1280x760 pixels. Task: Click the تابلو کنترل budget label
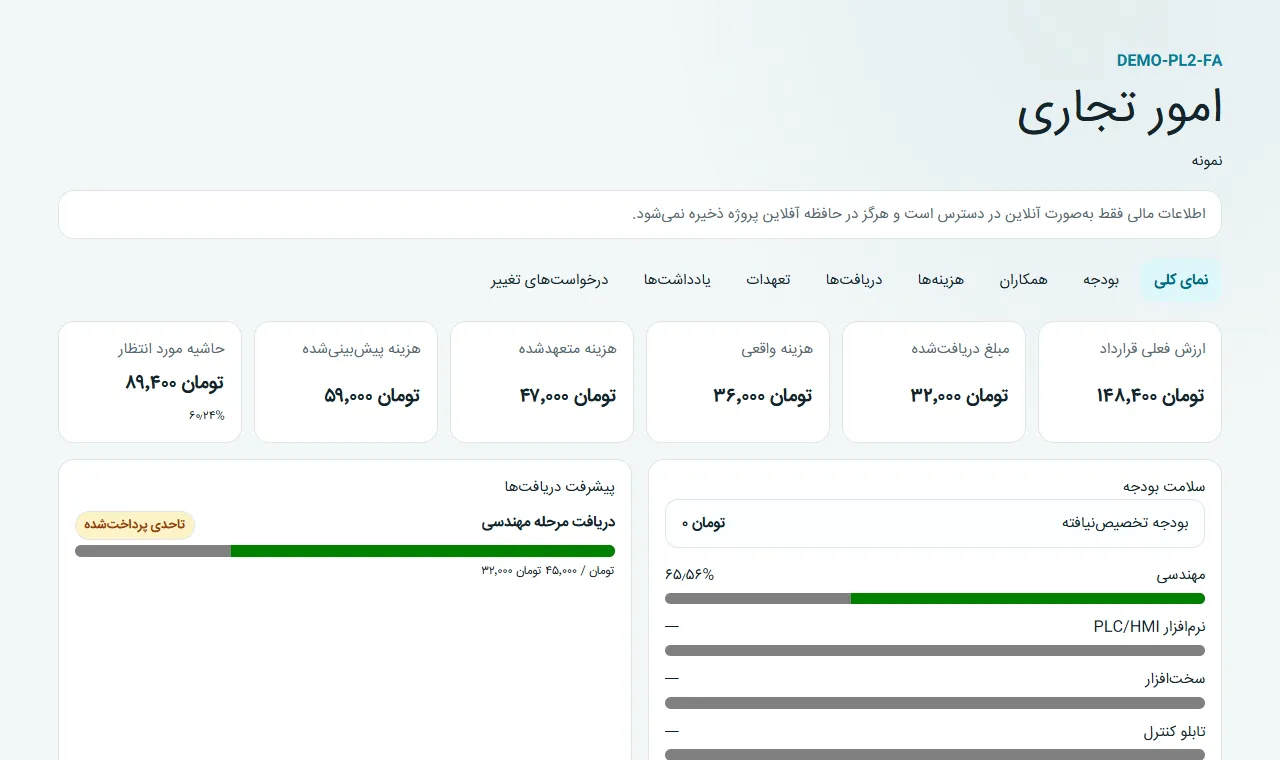point(1175,732)
